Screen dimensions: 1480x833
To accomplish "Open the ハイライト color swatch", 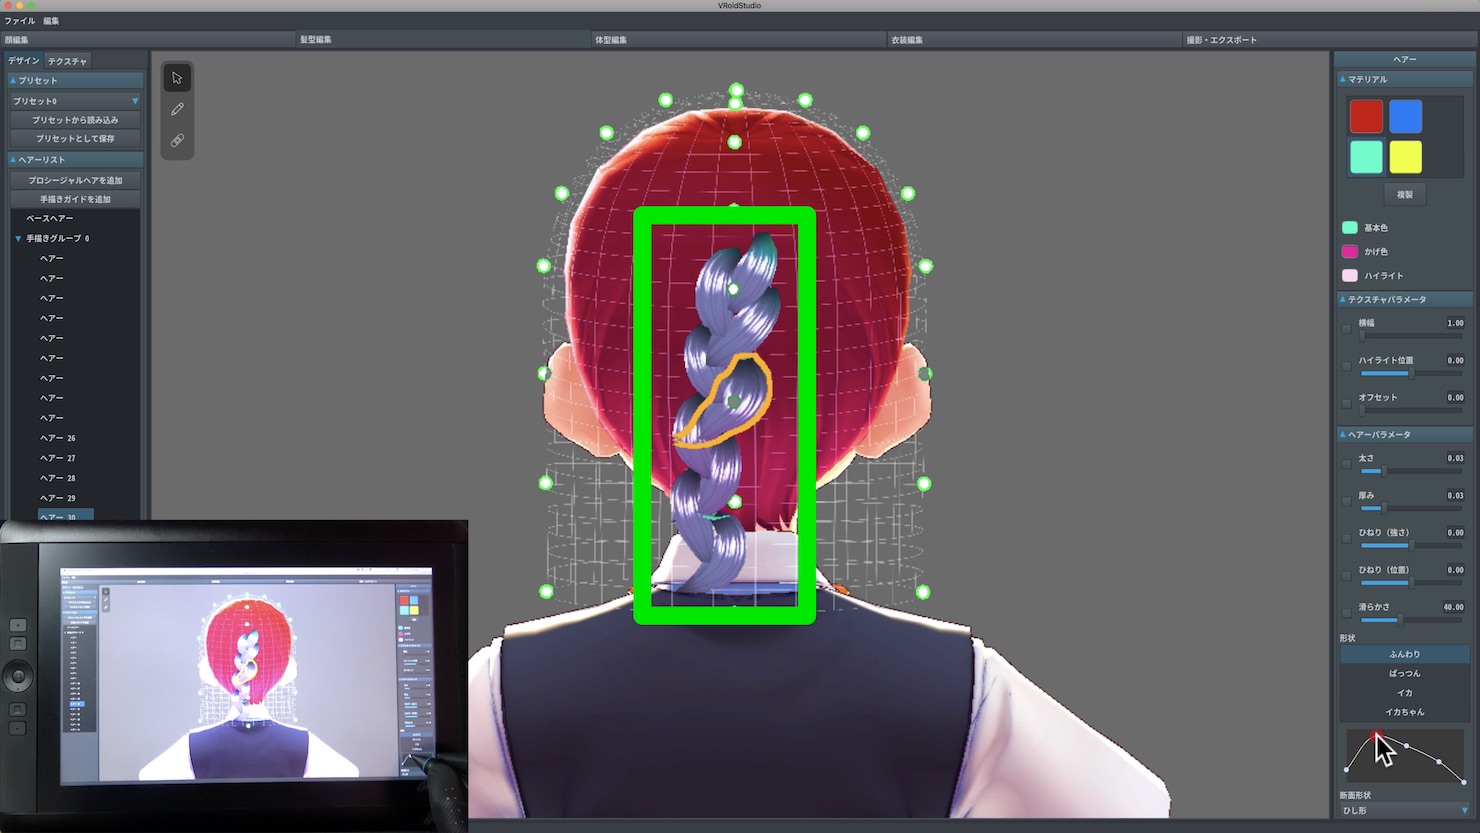I will (x=1349, y=275).
